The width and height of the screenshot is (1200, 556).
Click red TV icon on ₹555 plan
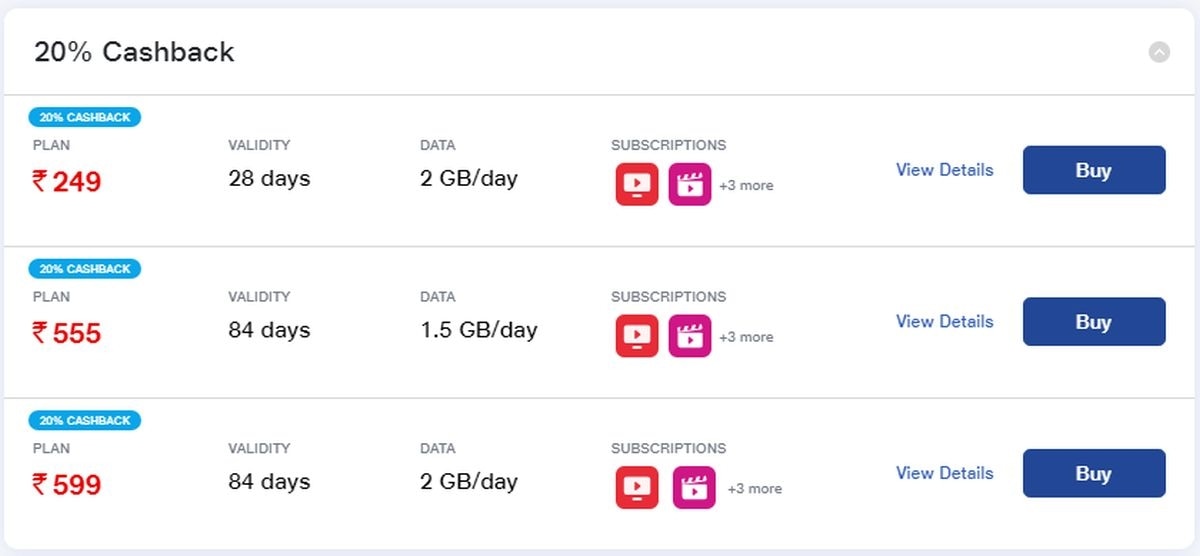click(637, 336)
